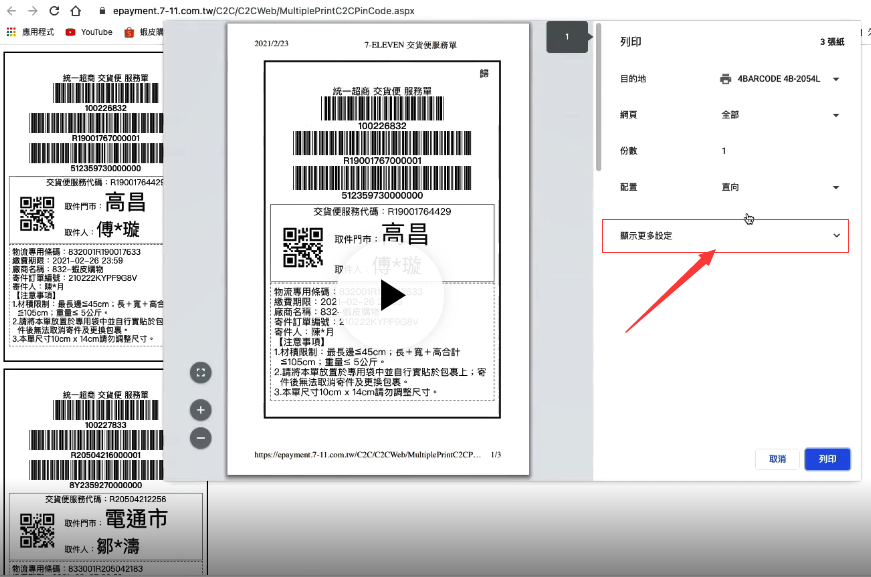The image size is (871, 577).
Task: Reload the page with refresh icon
Action: click(x=54, y=11)
